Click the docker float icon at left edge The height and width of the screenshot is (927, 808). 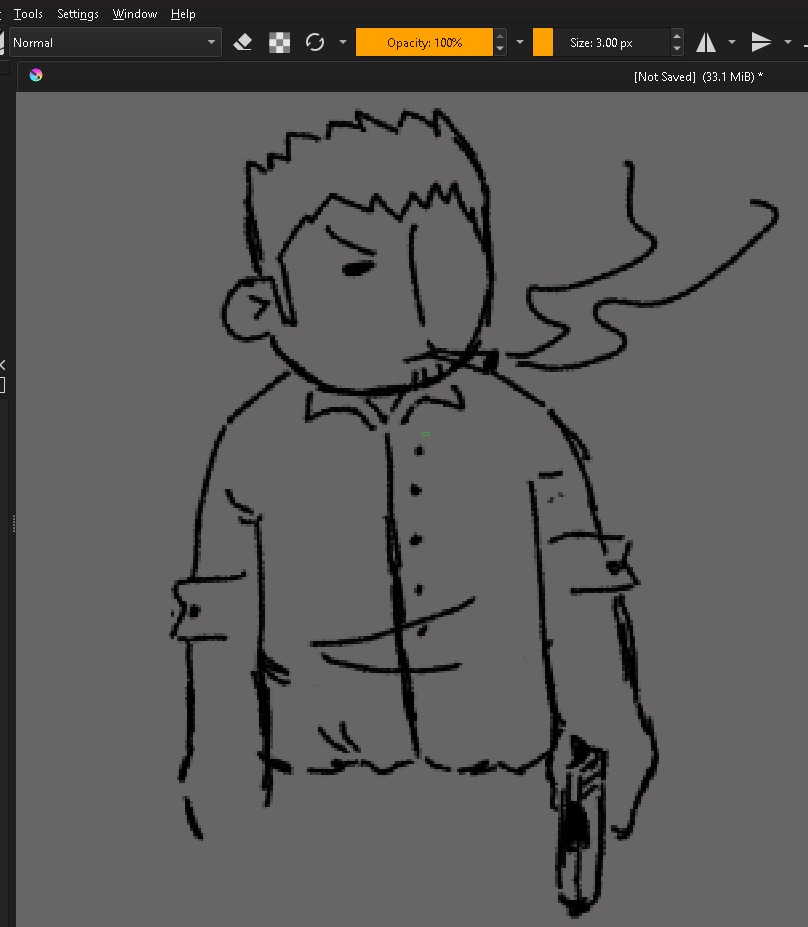pos(2,385)
